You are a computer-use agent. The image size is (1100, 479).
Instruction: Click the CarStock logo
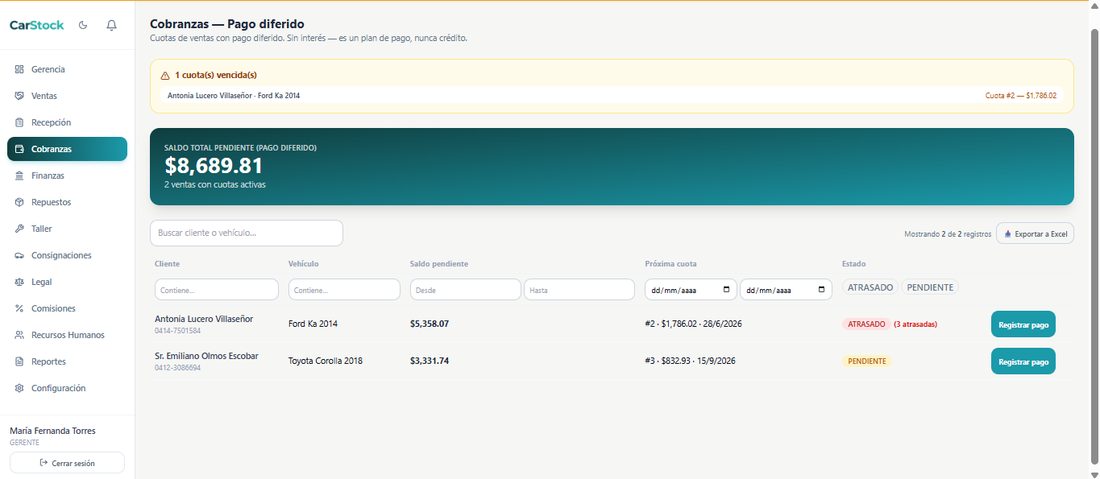(36, 25)
